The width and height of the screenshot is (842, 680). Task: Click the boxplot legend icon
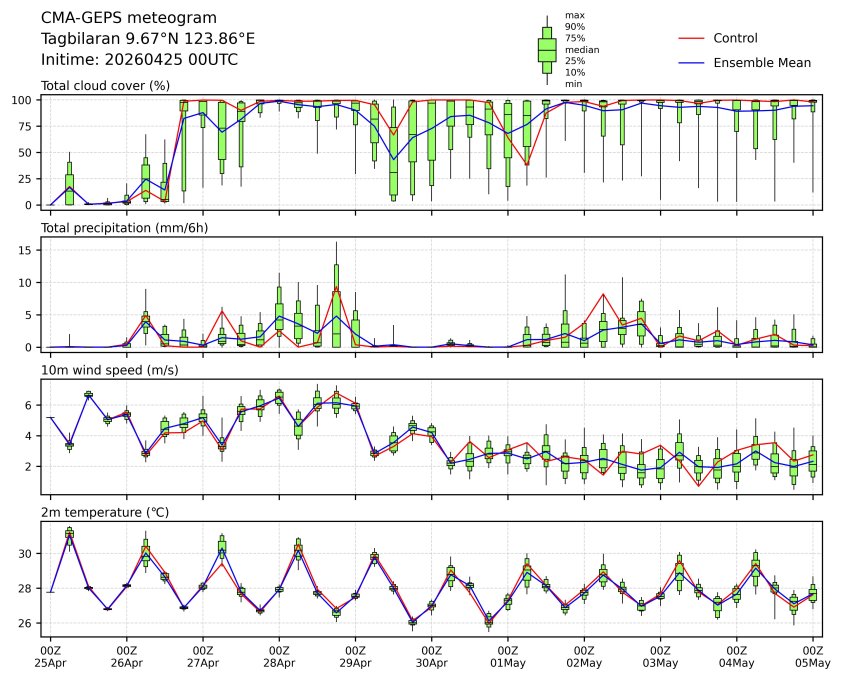point(547,50)
